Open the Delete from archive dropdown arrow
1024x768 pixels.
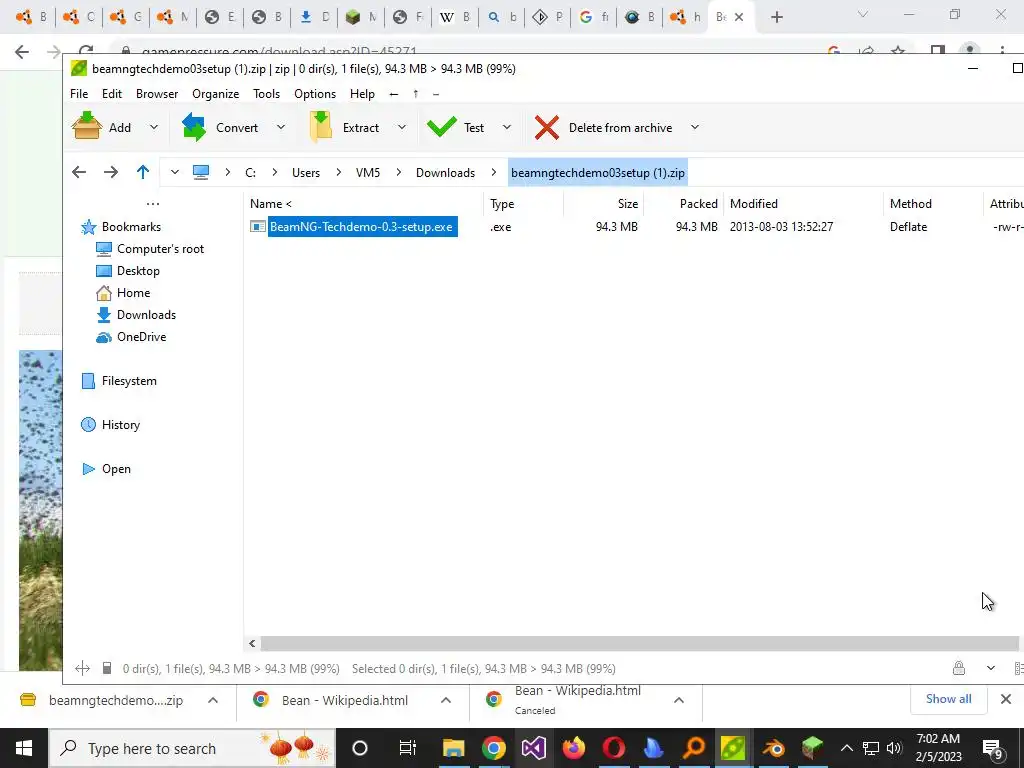pyautogui.click(x=695, y=127)
